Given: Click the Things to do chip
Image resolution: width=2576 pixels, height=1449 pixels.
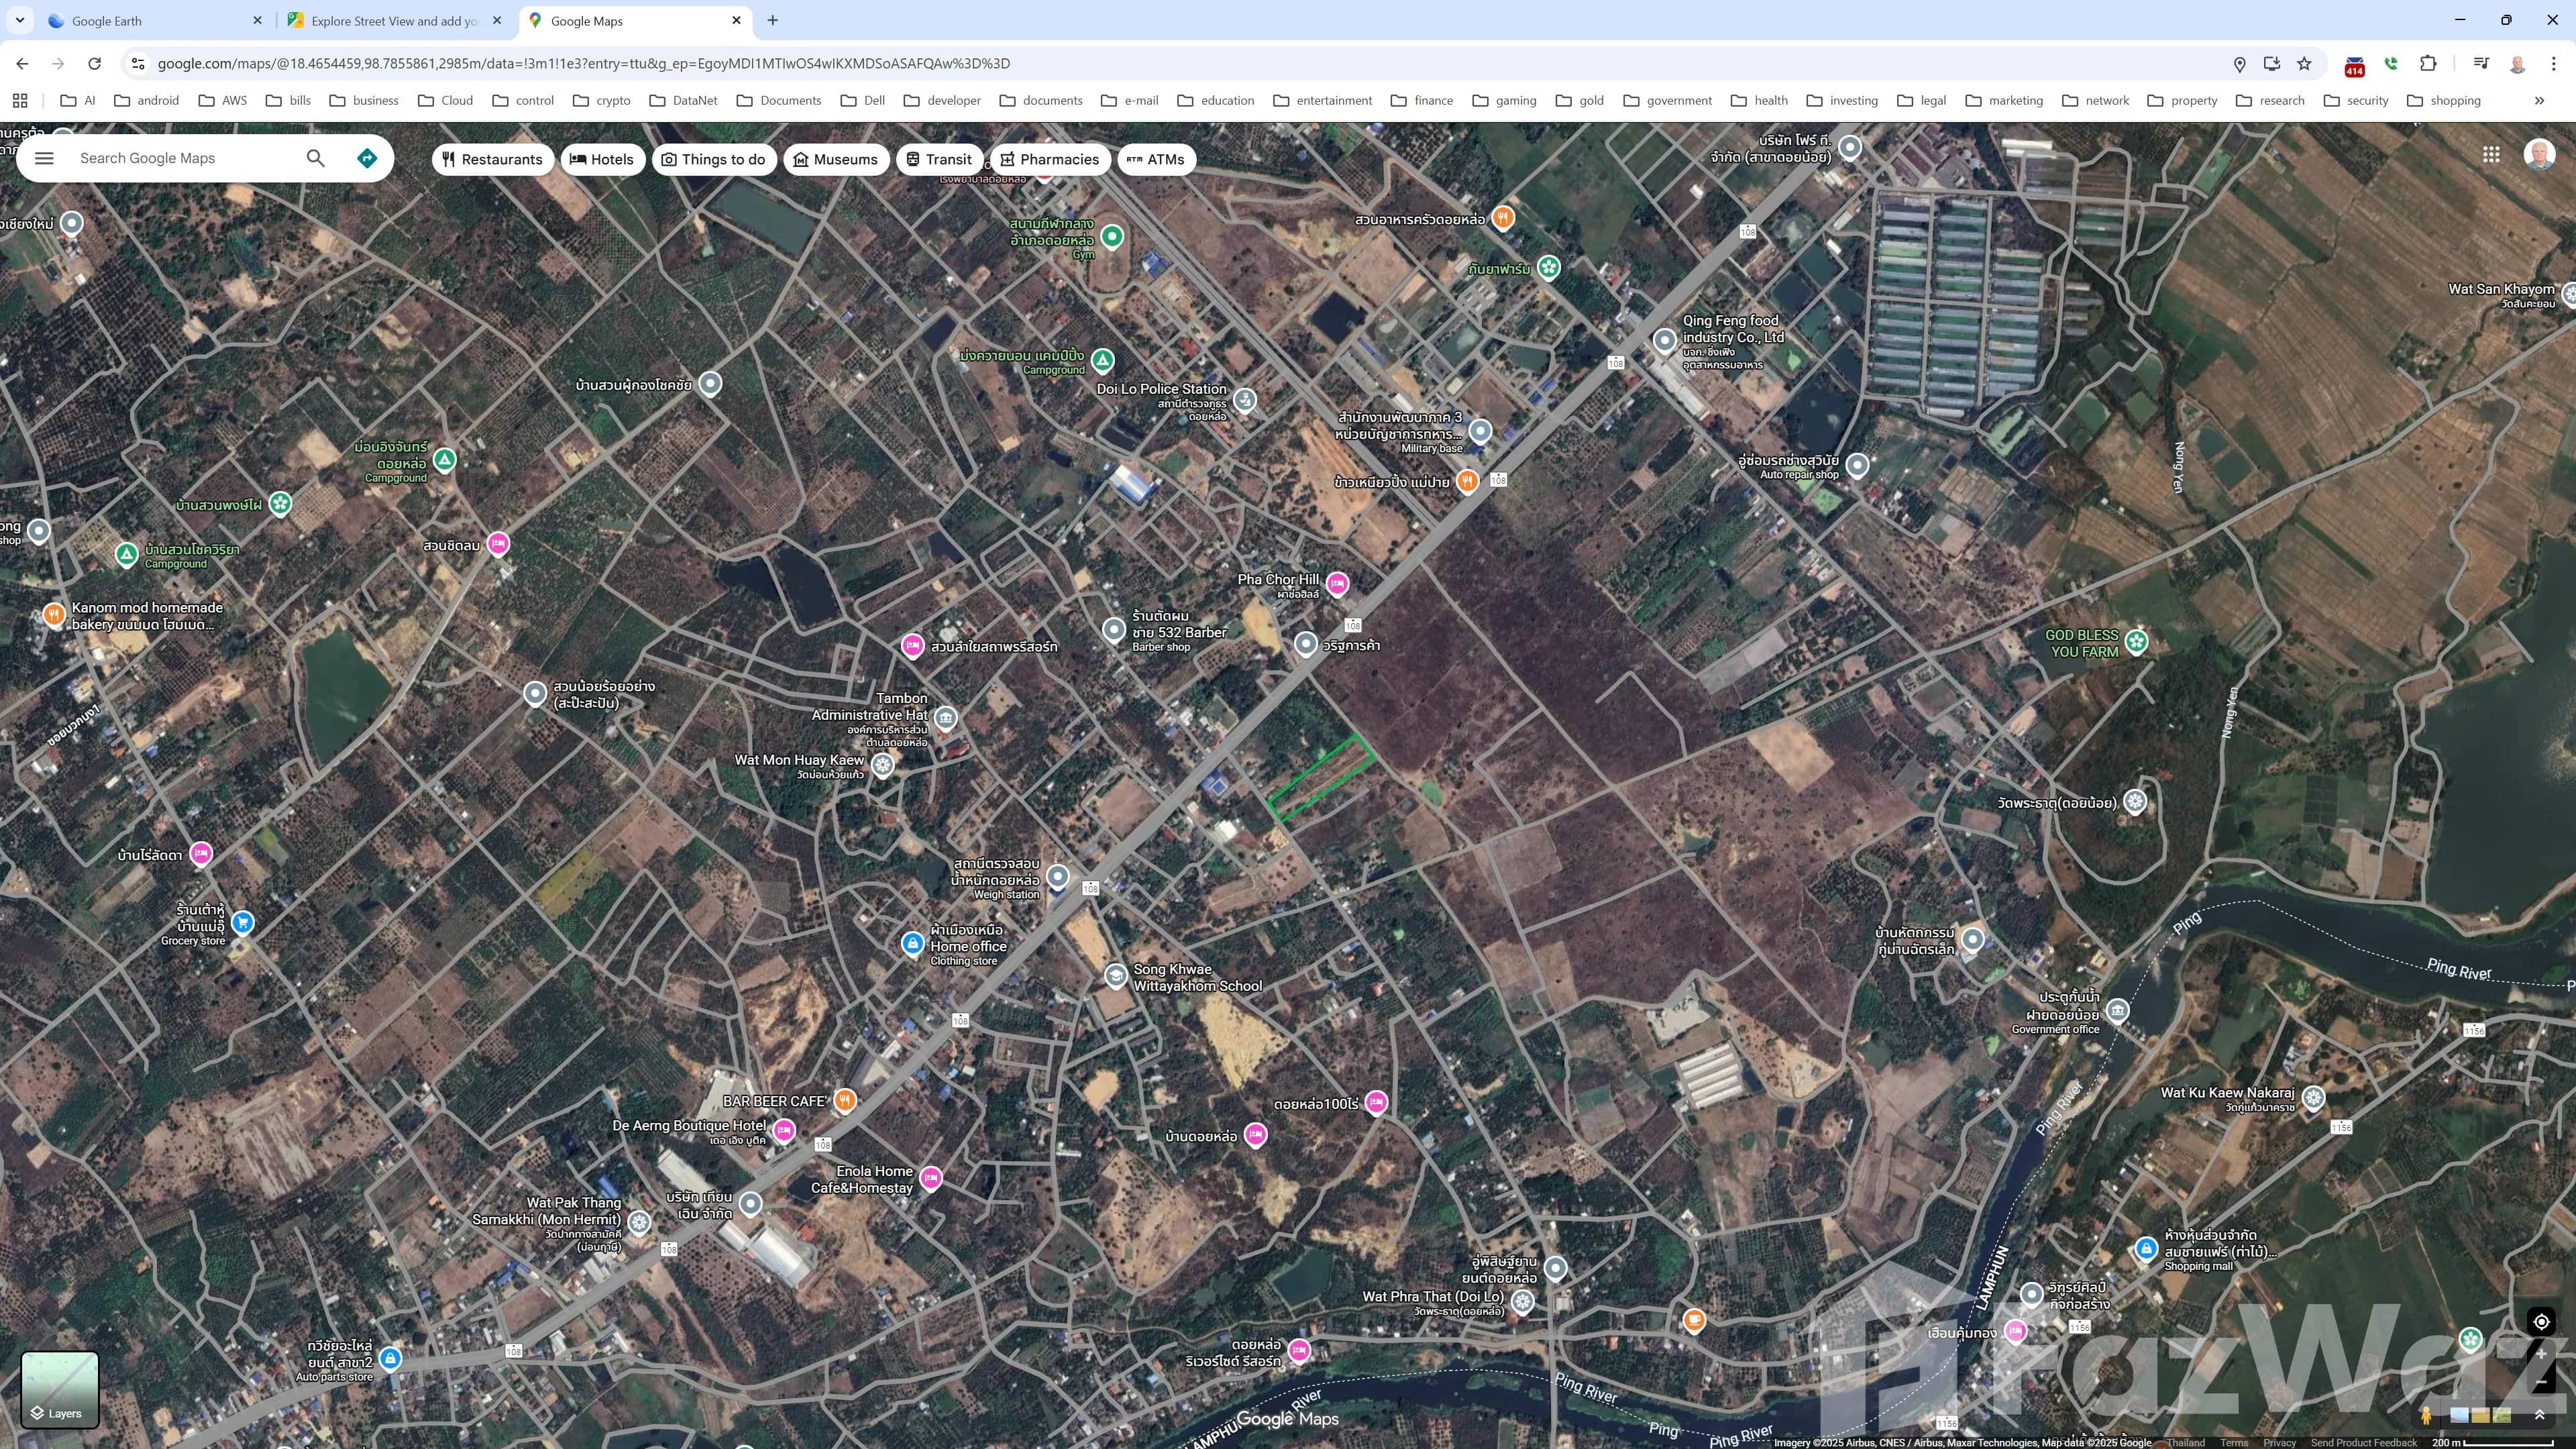Looking at the screenshot, I should tap(714, 159).
